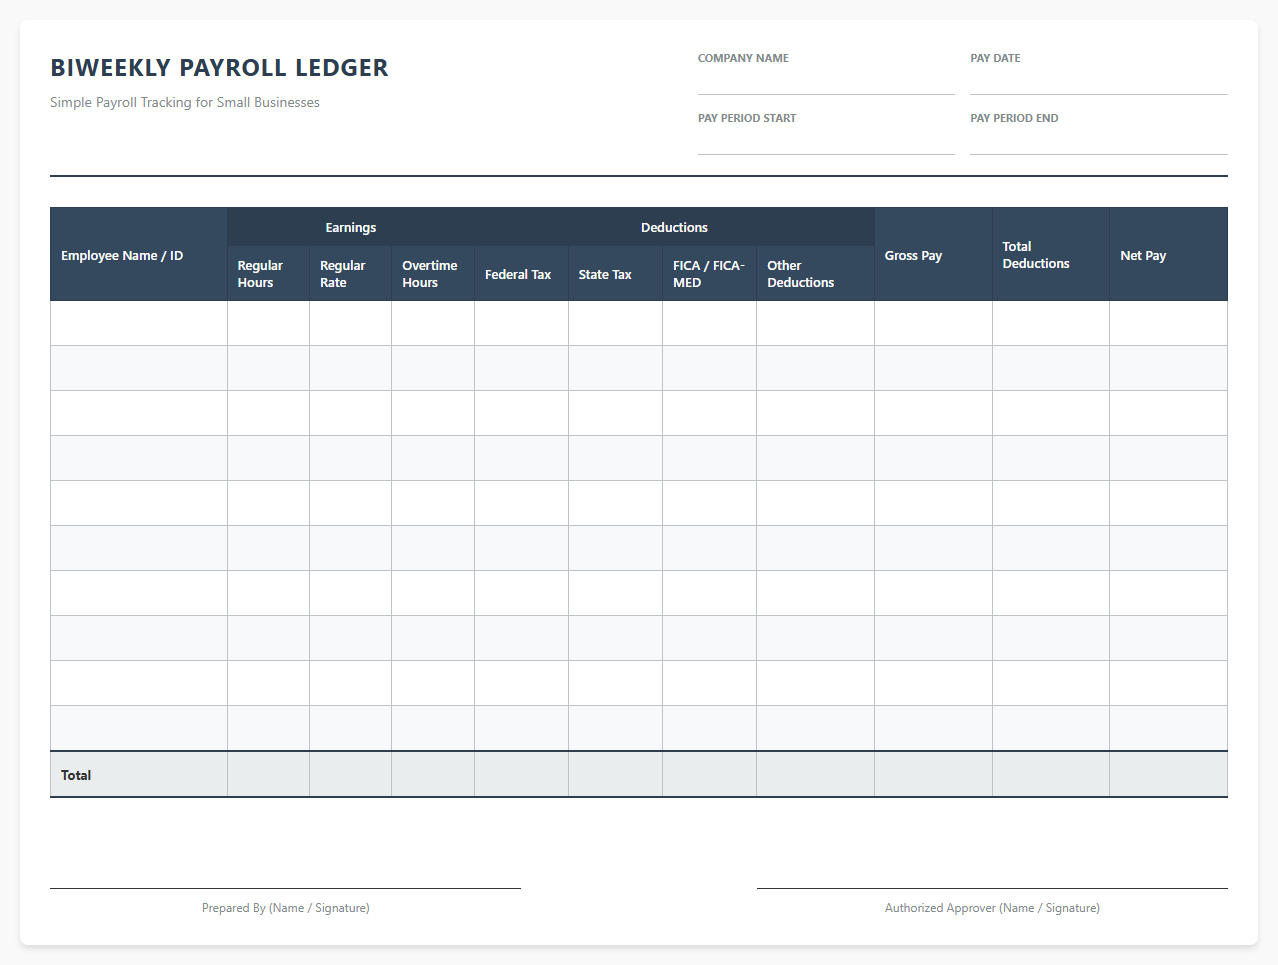This screenshot has height=965, width=1278.
Task: Click the 'Net Pay' column header
Action: point(1169,255)
